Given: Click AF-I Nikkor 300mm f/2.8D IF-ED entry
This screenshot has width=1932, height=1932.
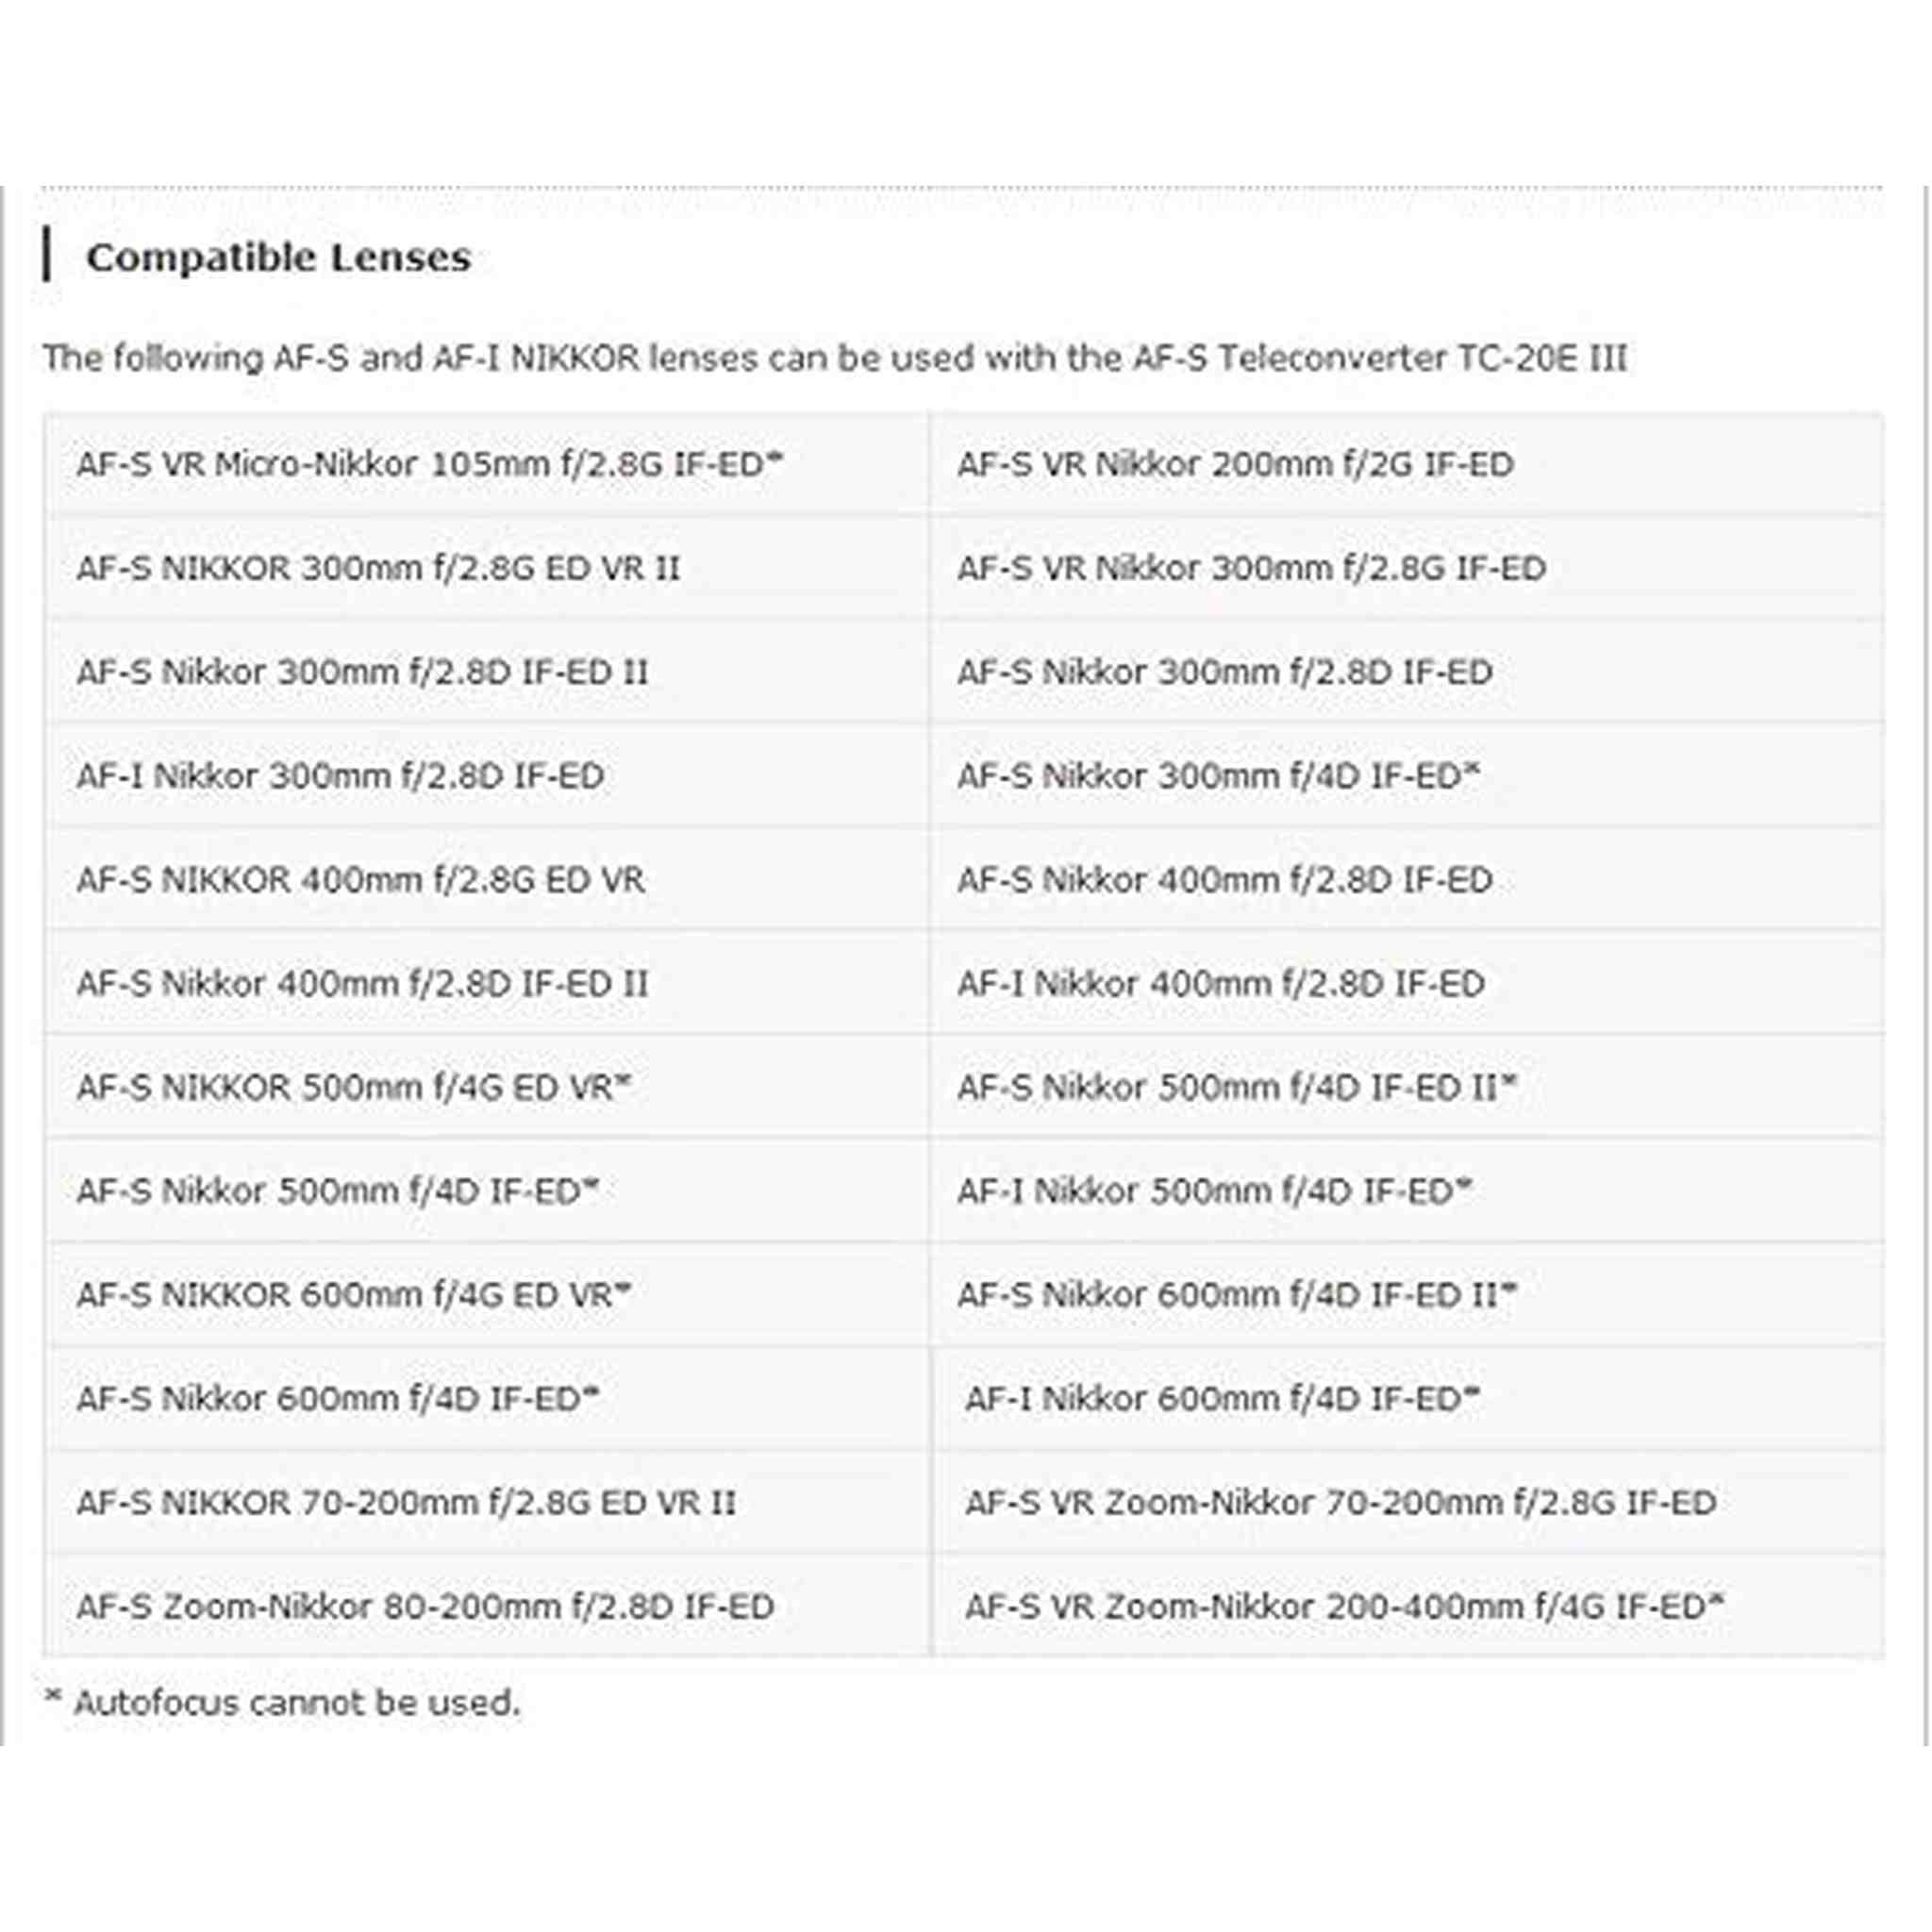Looking at the screenshot, I should [x=340, y=777].
